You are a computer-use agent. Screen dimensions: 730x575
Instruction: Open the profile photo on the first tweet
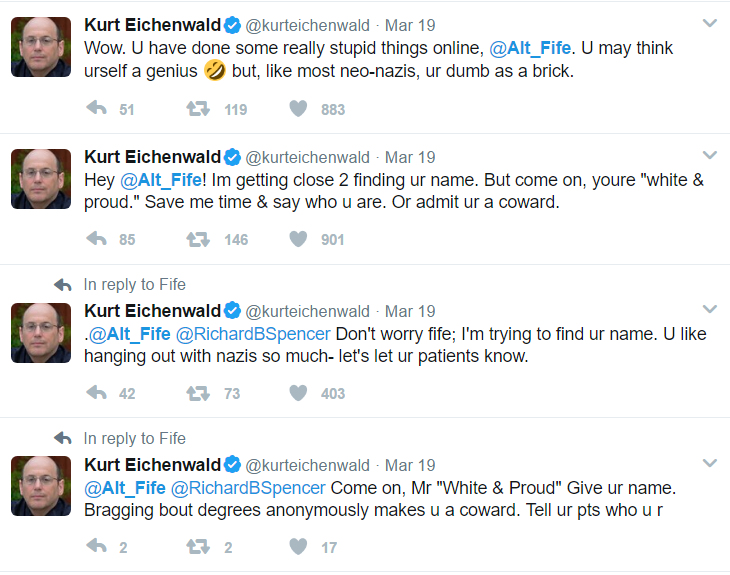41,47
